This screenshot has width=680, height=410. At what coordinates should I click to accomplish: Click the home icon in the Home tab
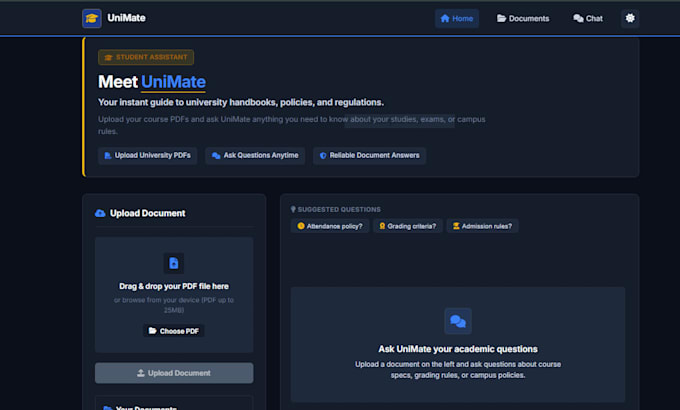445,18
